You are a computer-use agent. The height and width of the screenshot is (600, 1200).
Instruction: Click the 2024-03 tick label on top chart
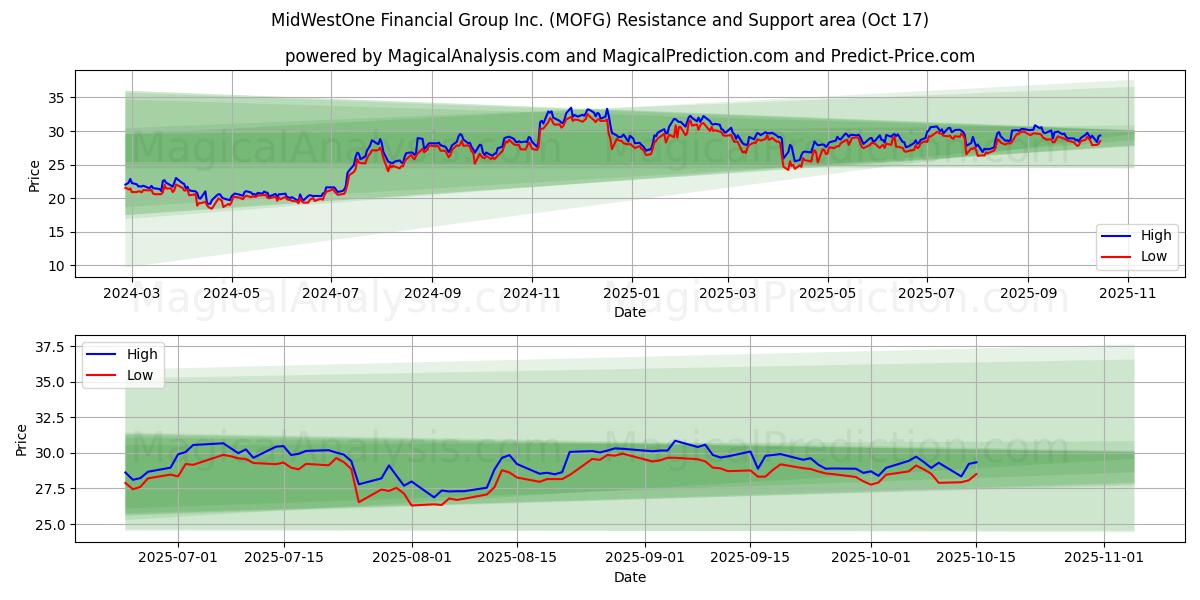point(131,294)
